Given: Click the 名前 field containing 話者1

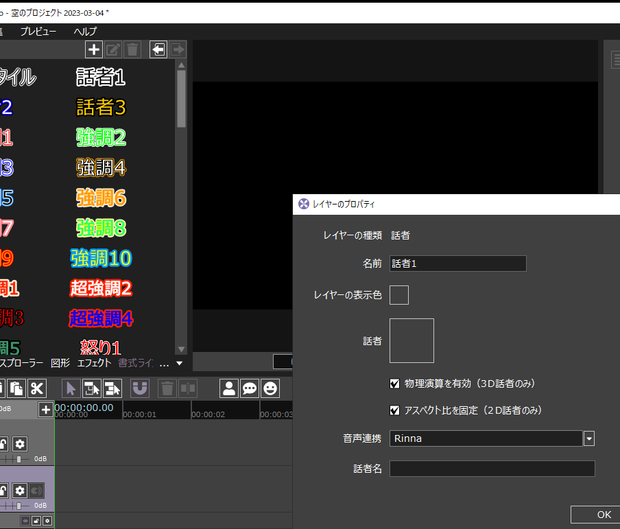Looking at the screenshot, I should click(458, 263).
